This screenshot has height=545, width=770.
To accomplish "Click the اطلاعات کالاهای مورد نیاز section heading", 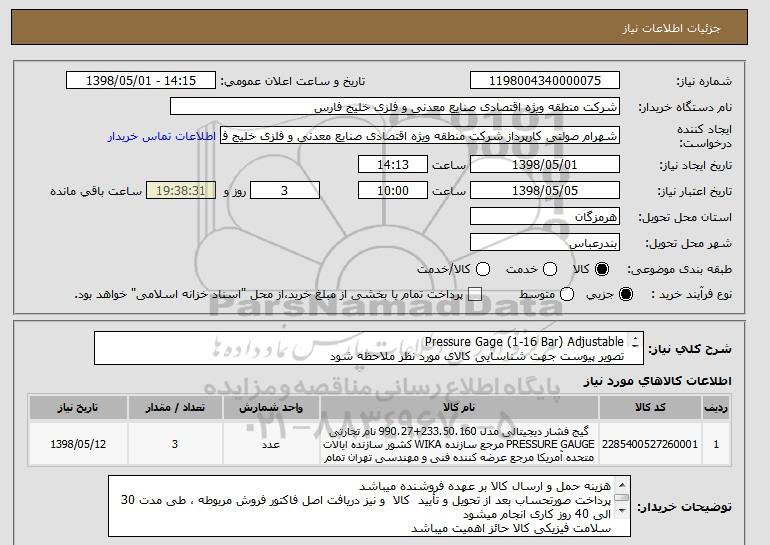I will point(657,381).
